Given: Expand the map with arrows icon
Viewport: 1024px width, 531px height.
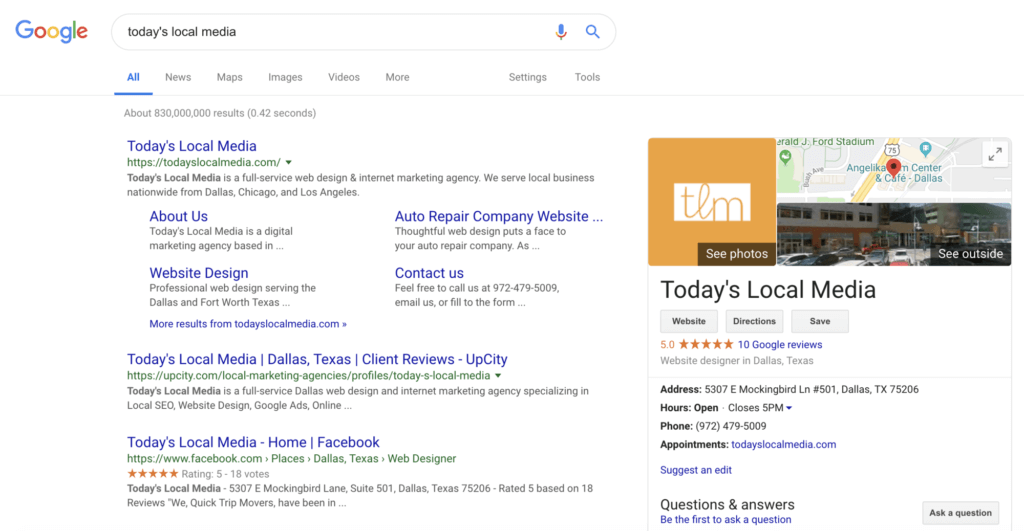Looking at the screenshot, I should 995,155.
